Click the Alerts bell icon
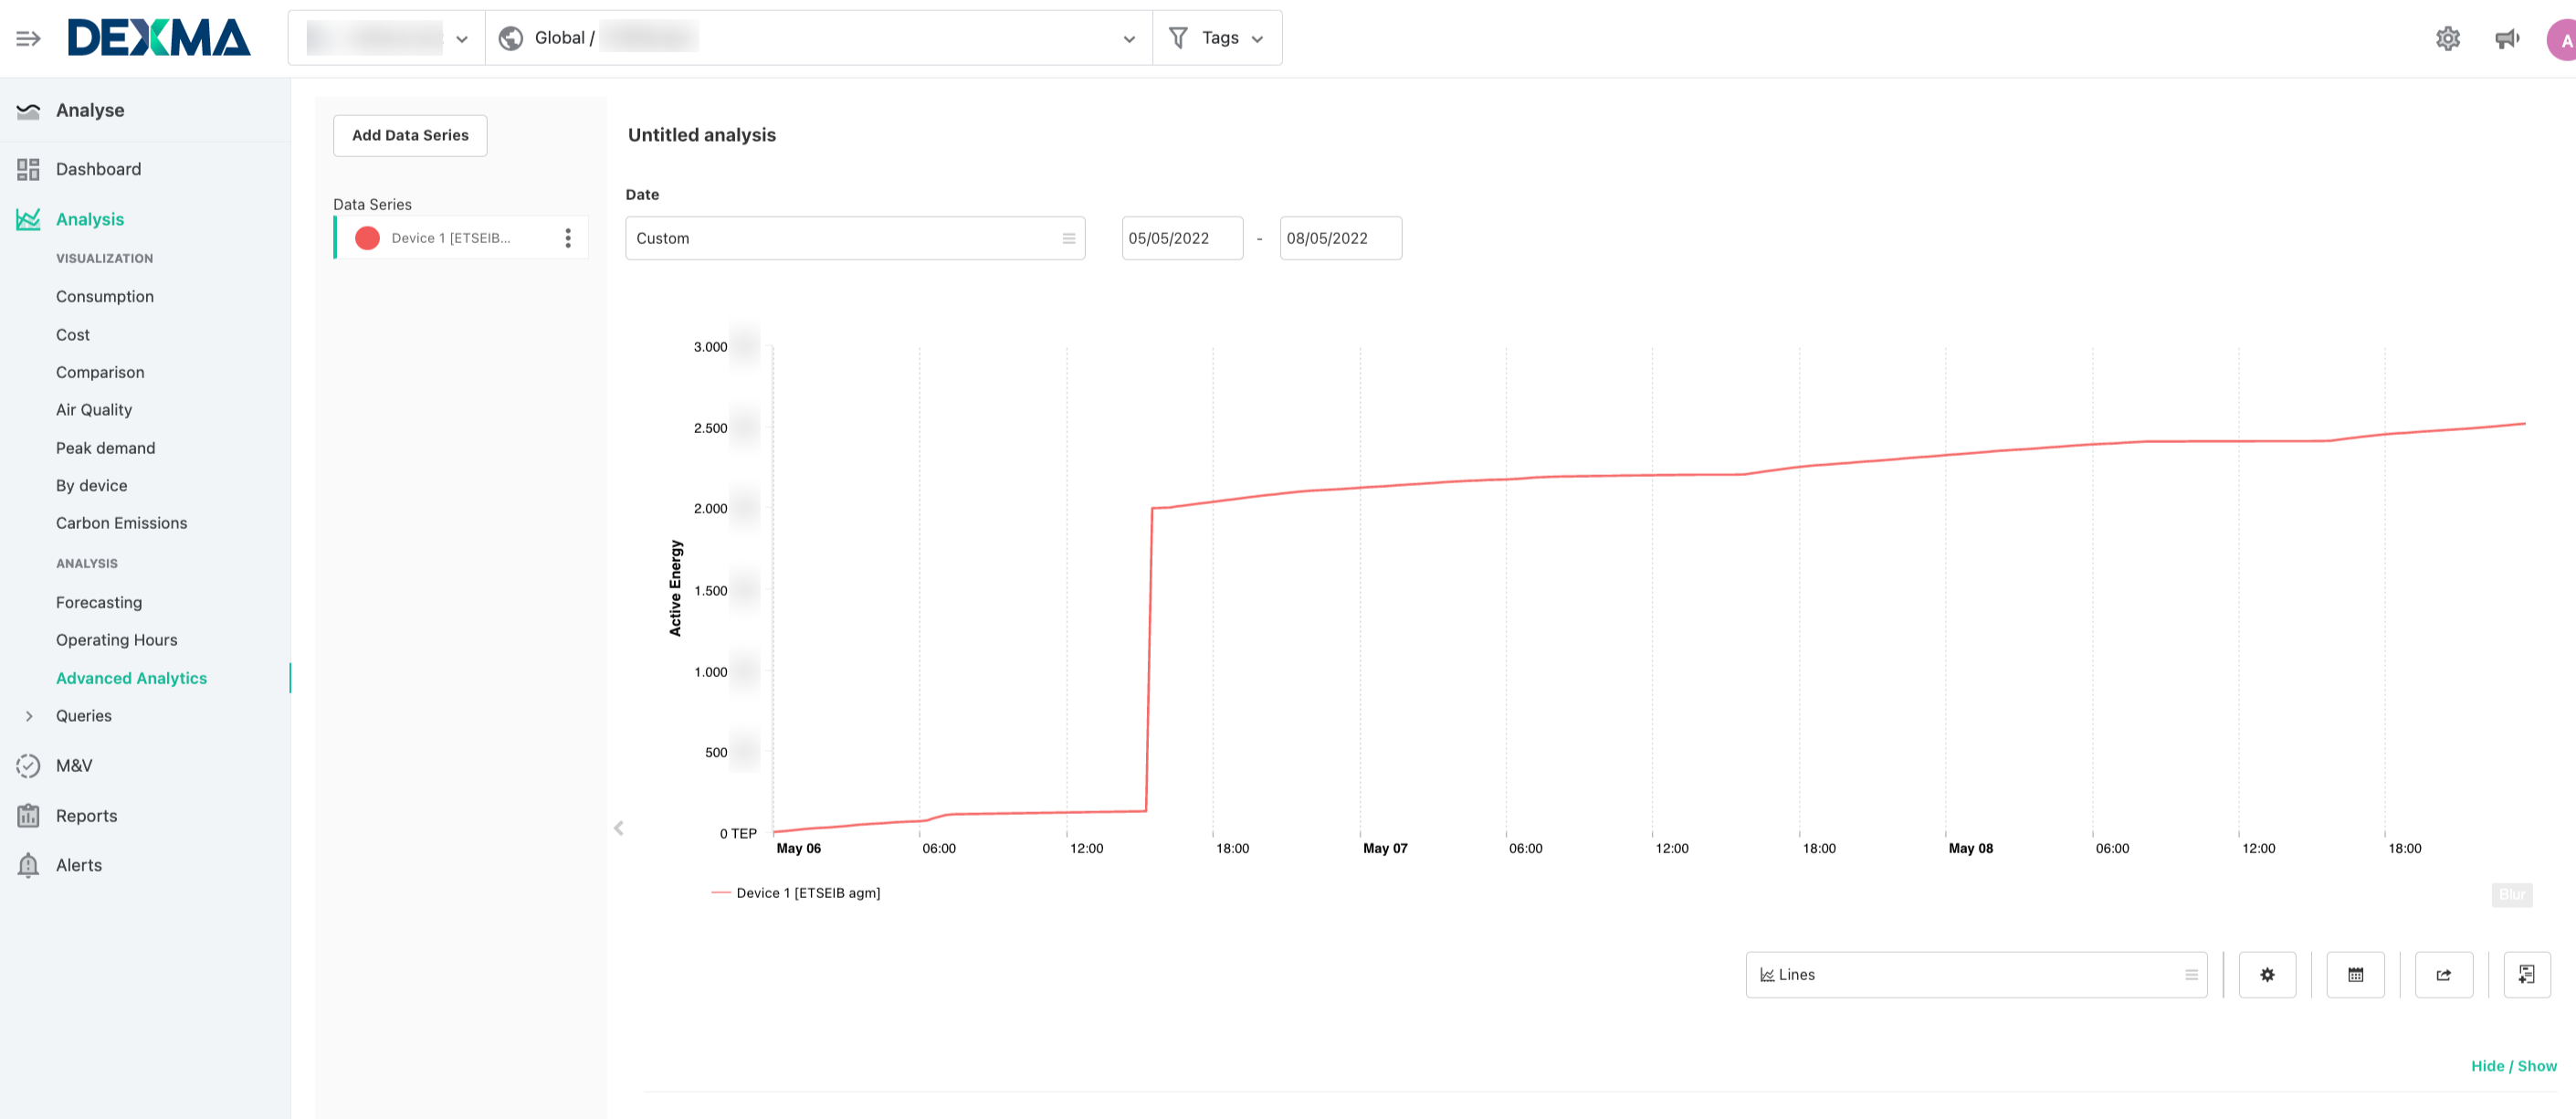The image size is (2576, 1119). (28, 865)
